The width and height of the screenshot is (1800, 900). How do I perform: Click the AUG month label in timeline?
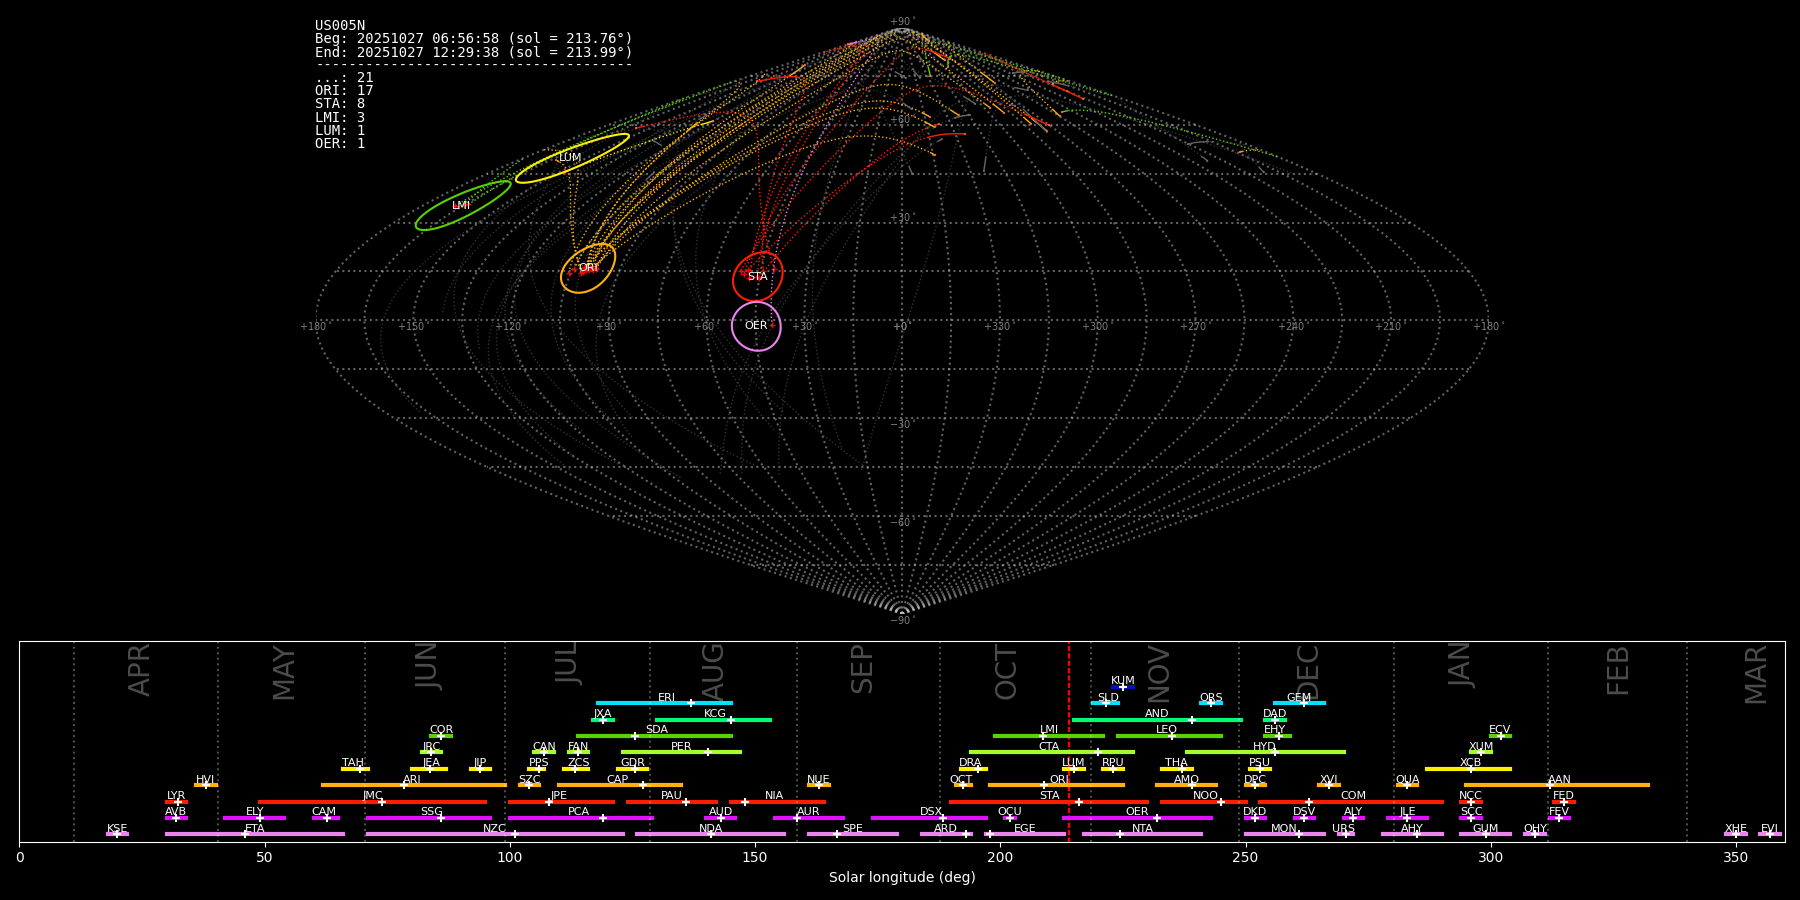[713, 672]
